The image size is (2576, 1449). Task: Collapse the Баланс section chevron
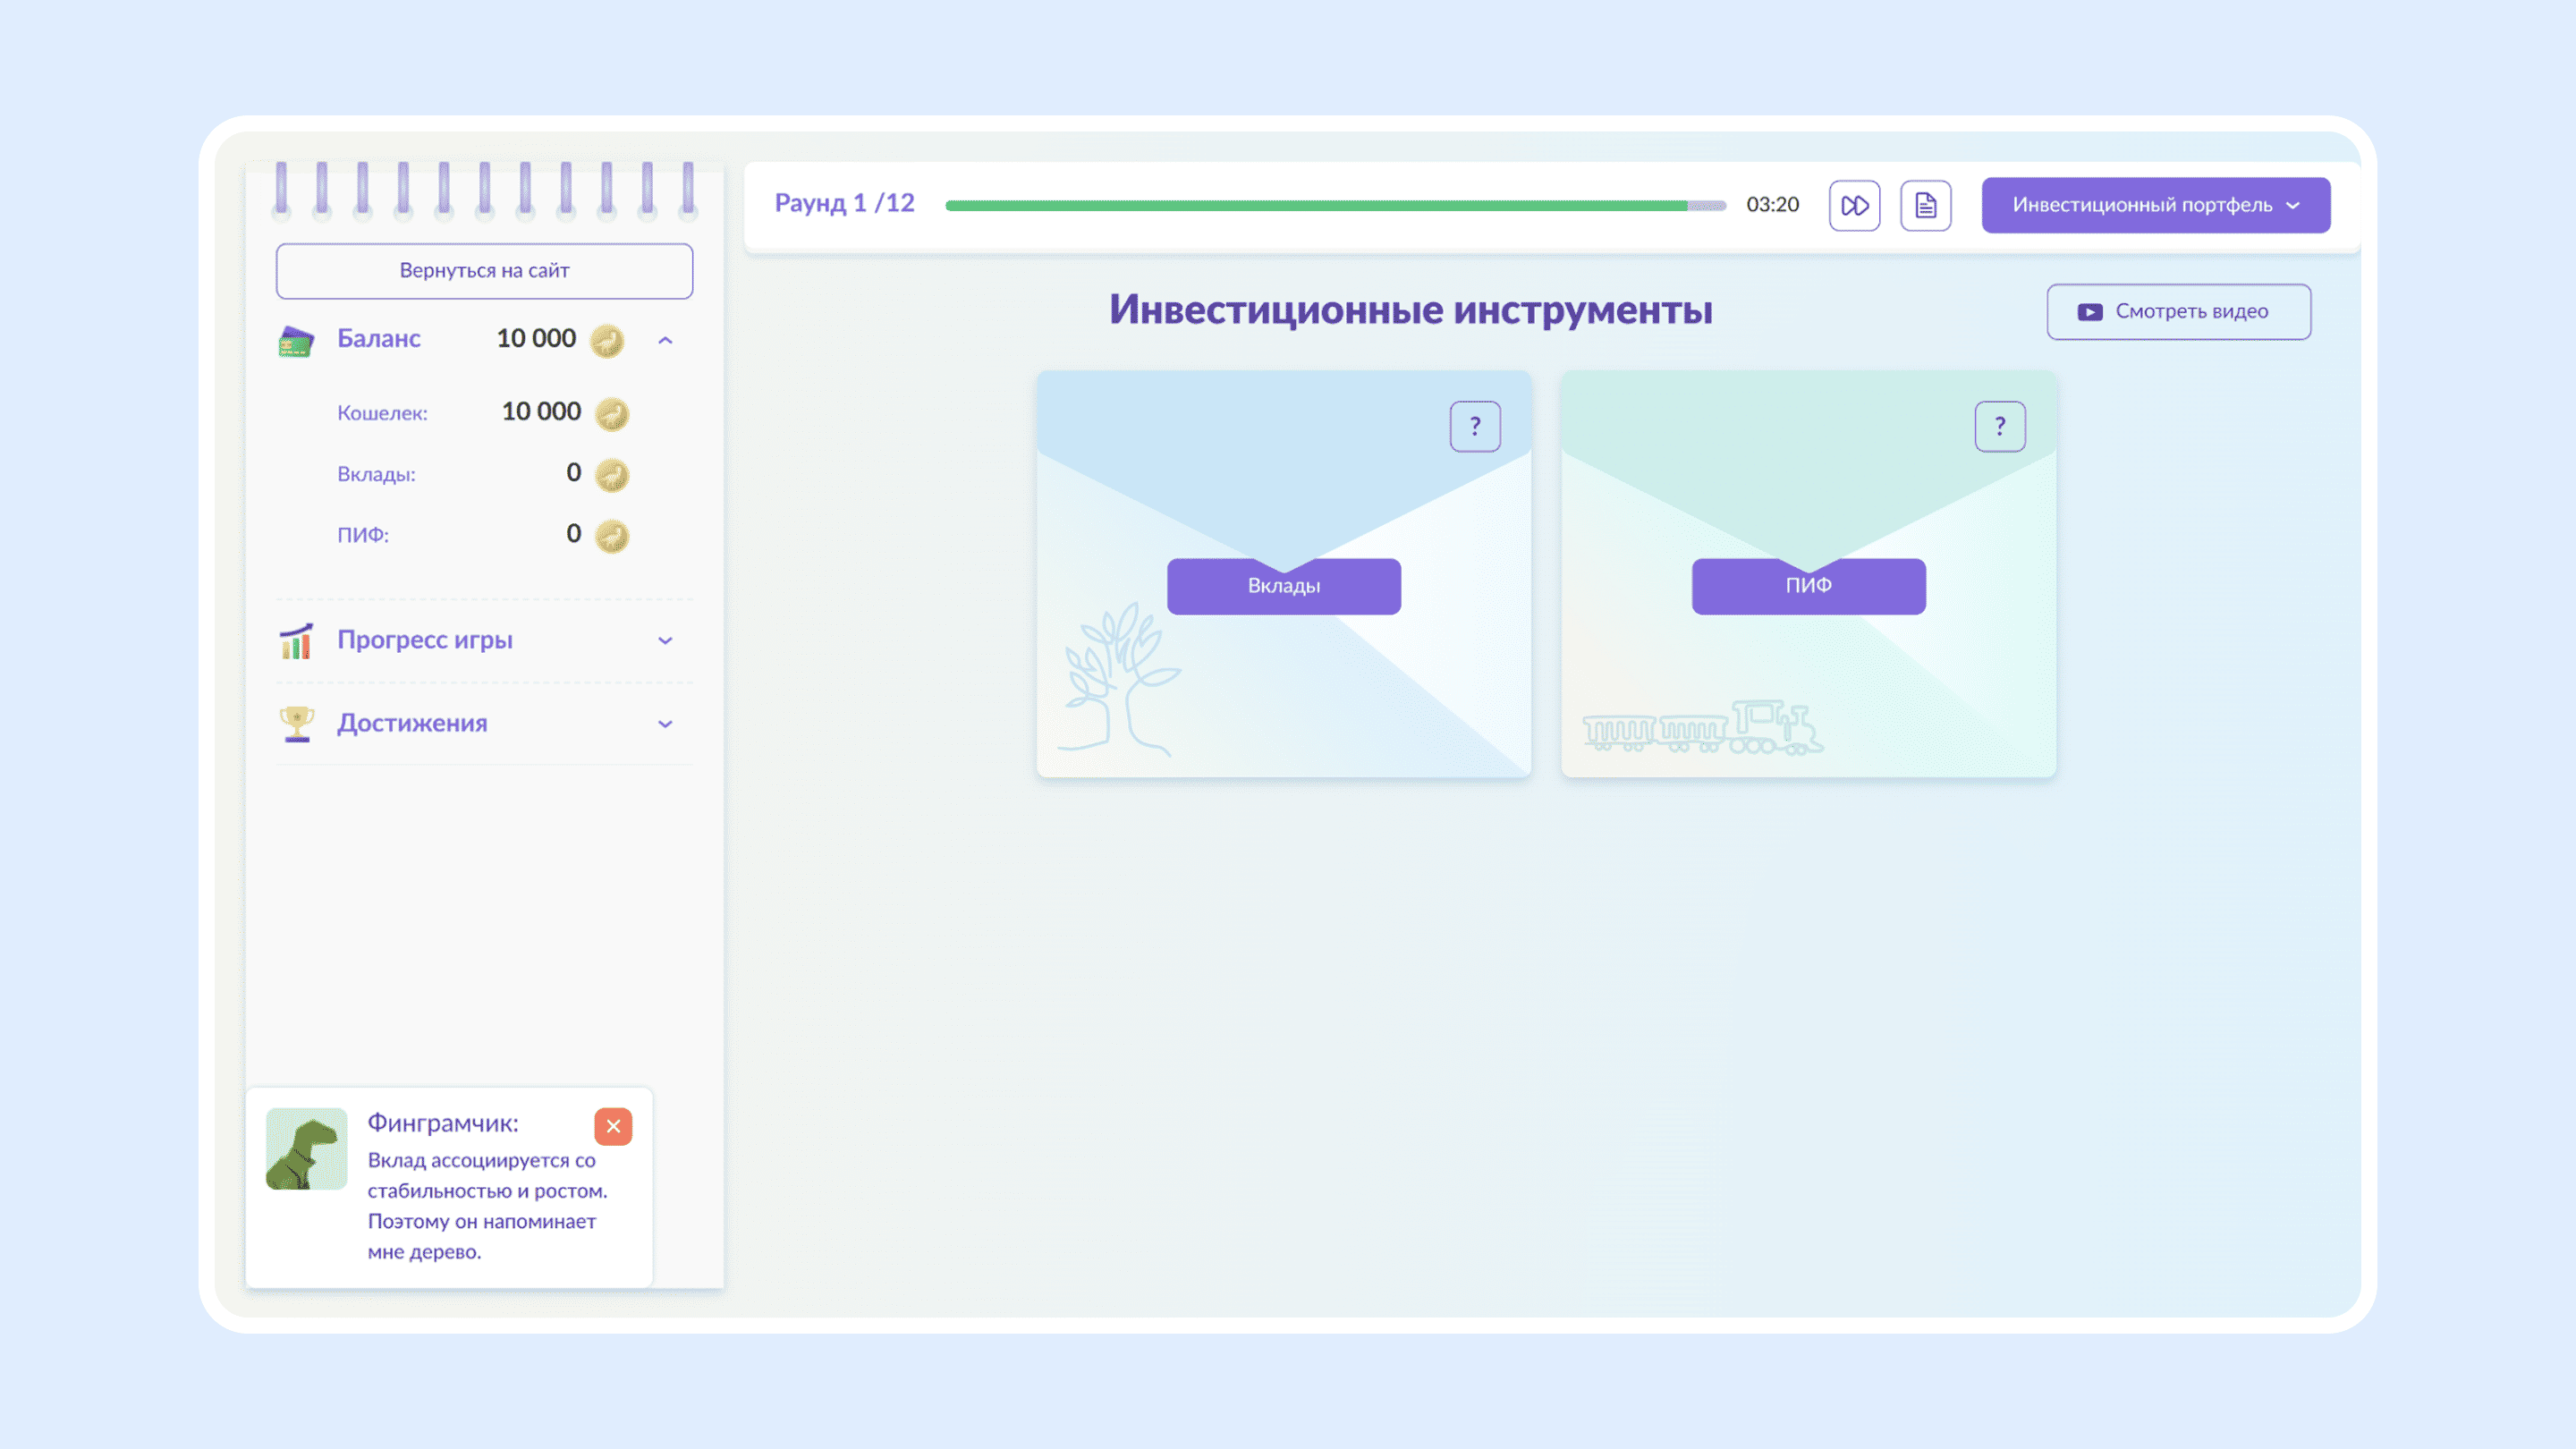tap(665, 341)
